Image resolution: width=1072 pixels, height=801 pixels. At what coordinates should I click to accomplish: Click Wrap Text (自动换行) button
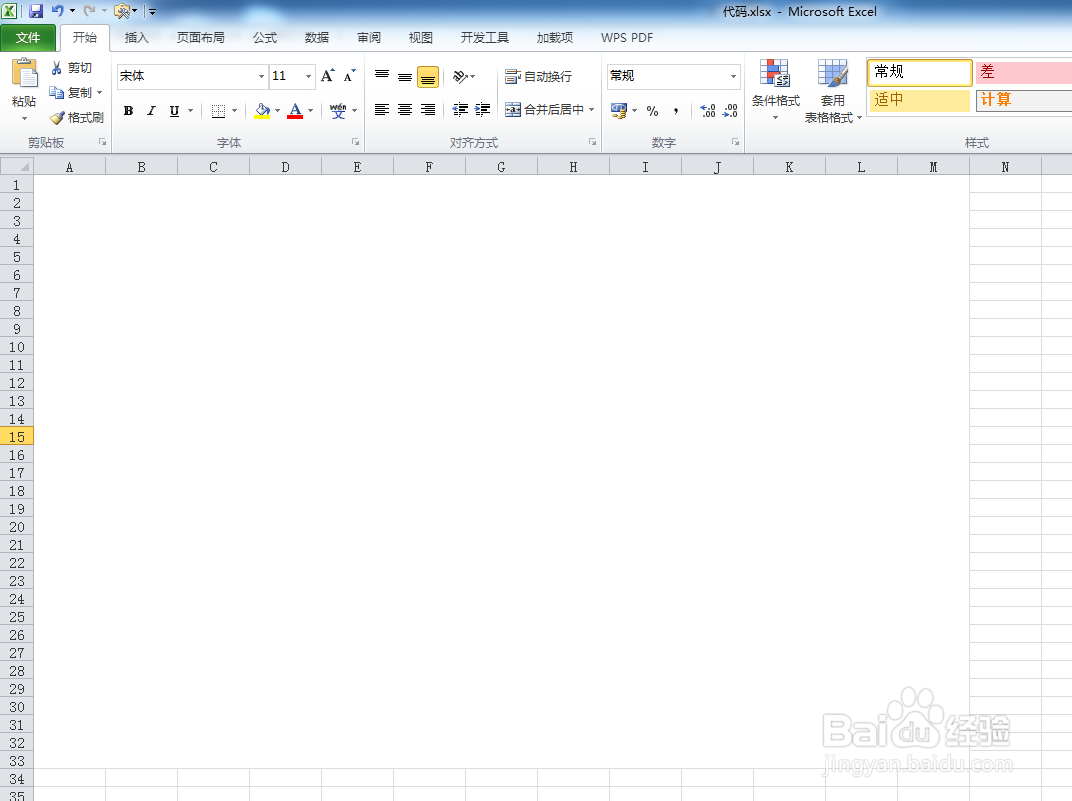(x=538, y=76)
